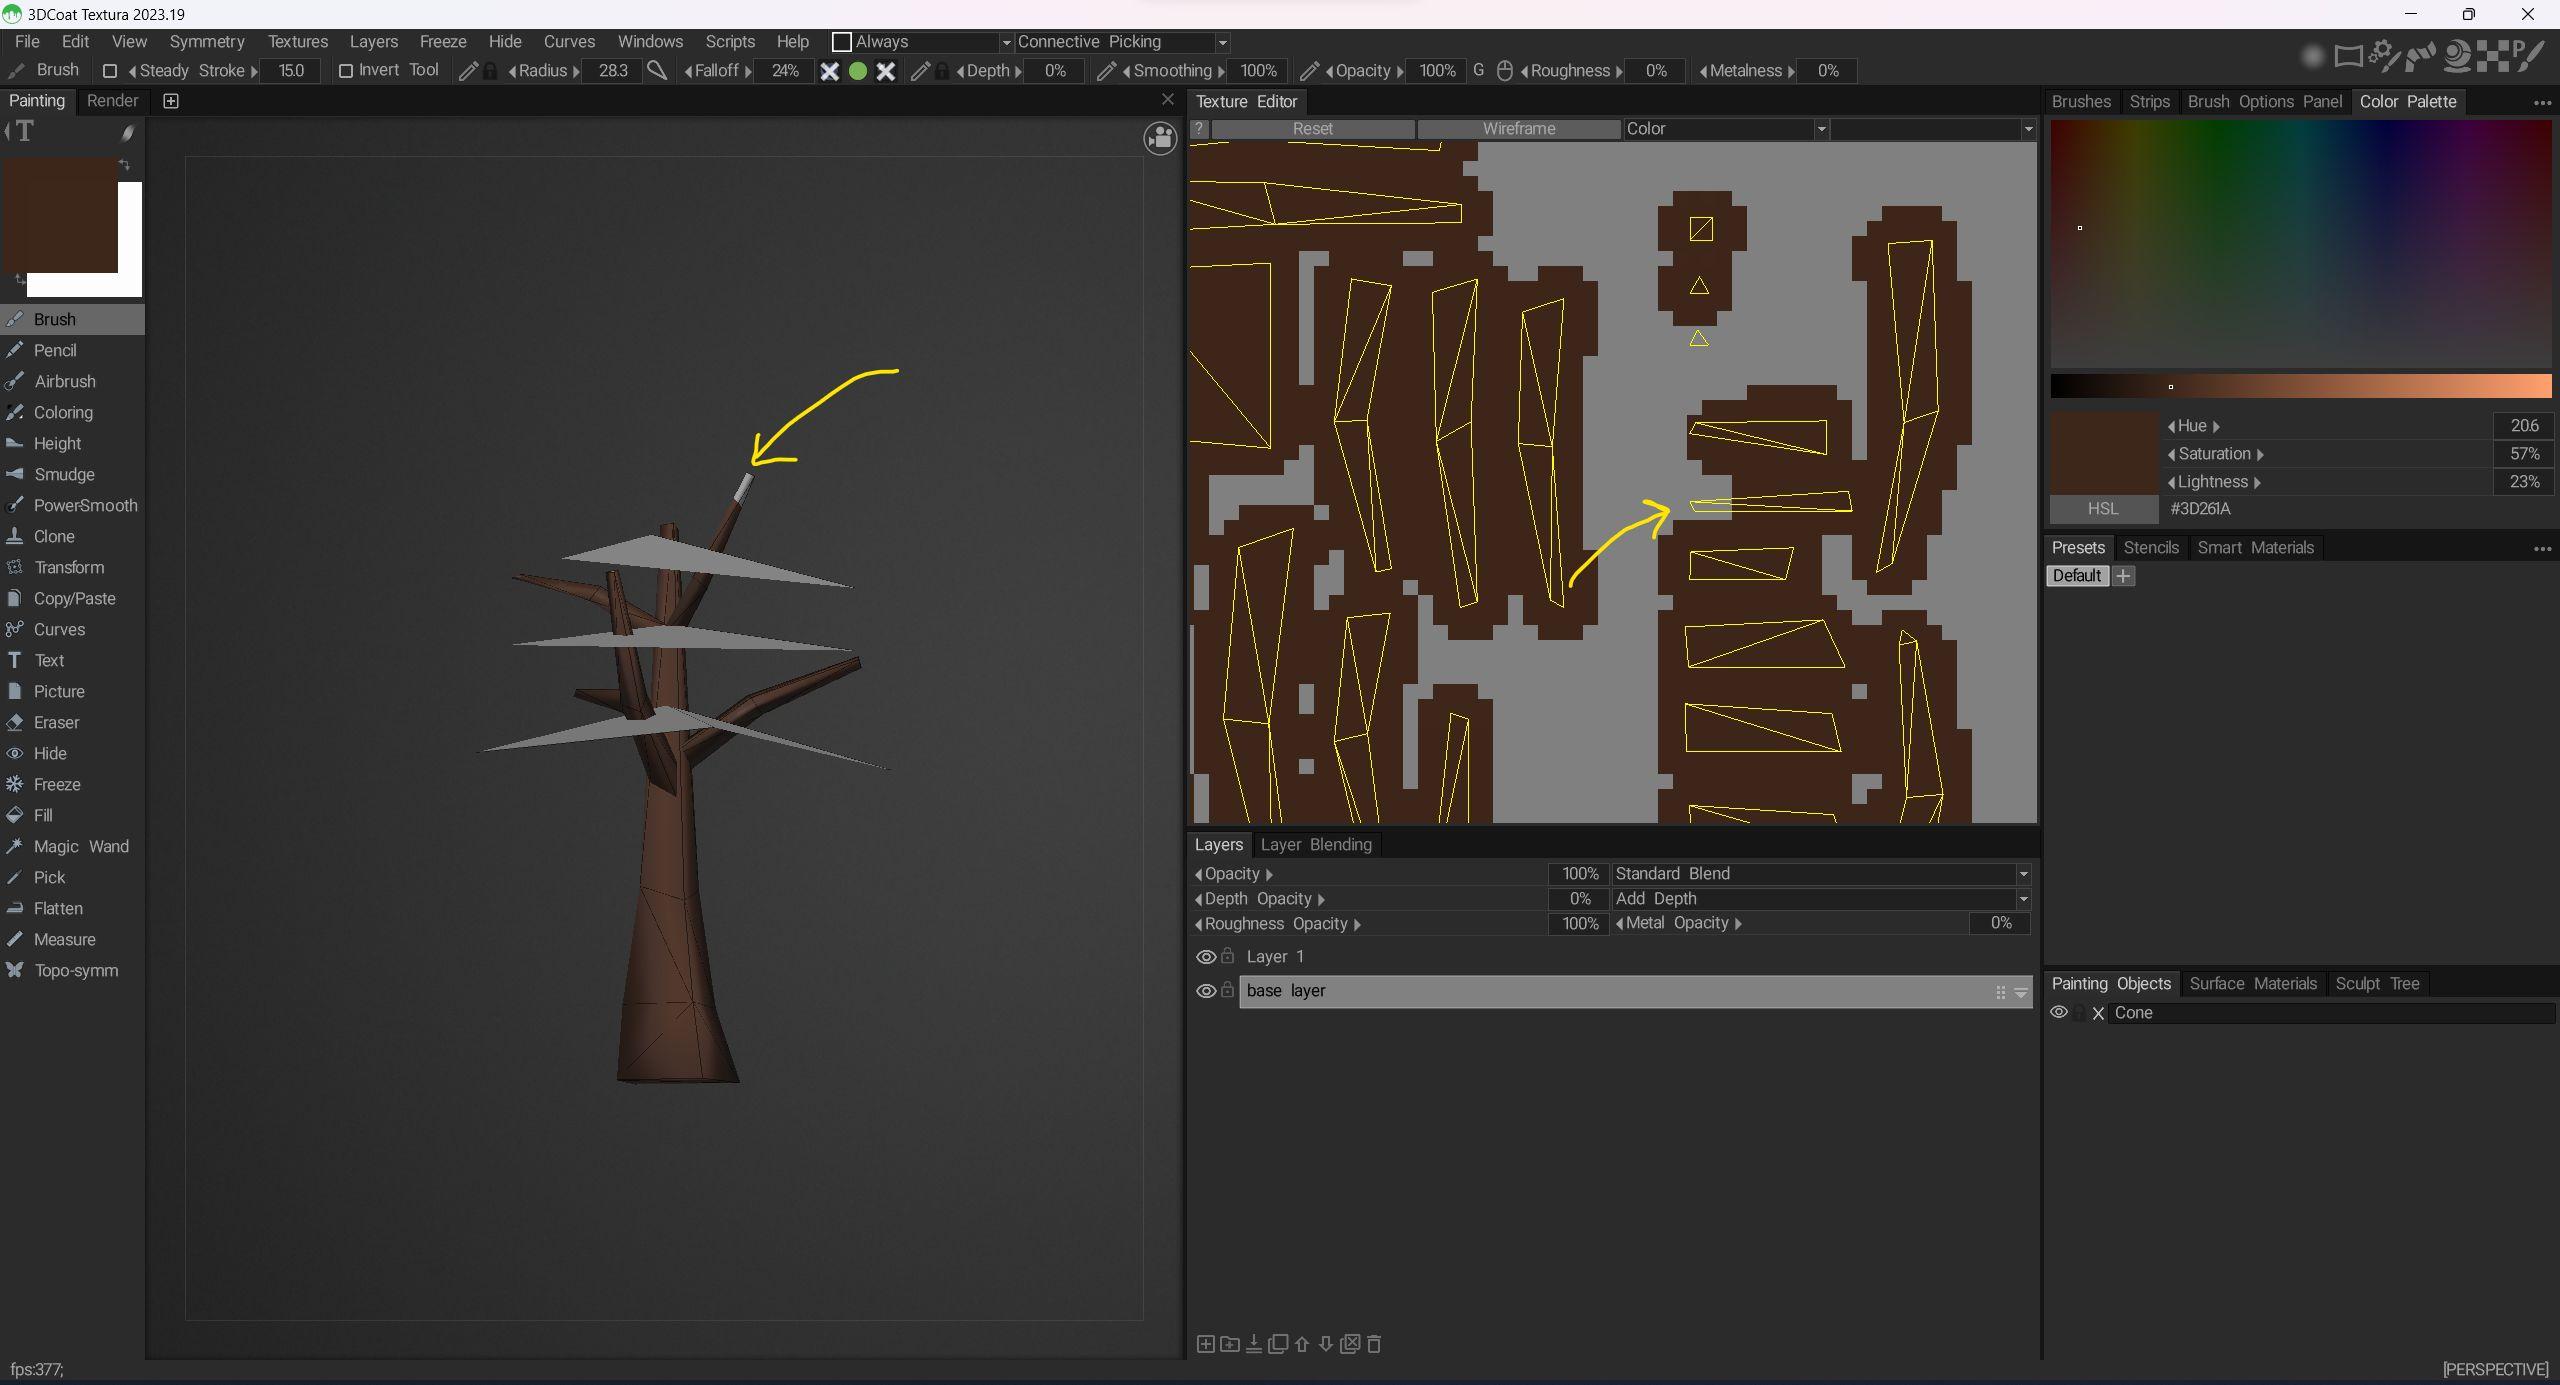Screen dimensions: 2560x1385
Task: Select the Eraser tool
Action: pos(56,722)
